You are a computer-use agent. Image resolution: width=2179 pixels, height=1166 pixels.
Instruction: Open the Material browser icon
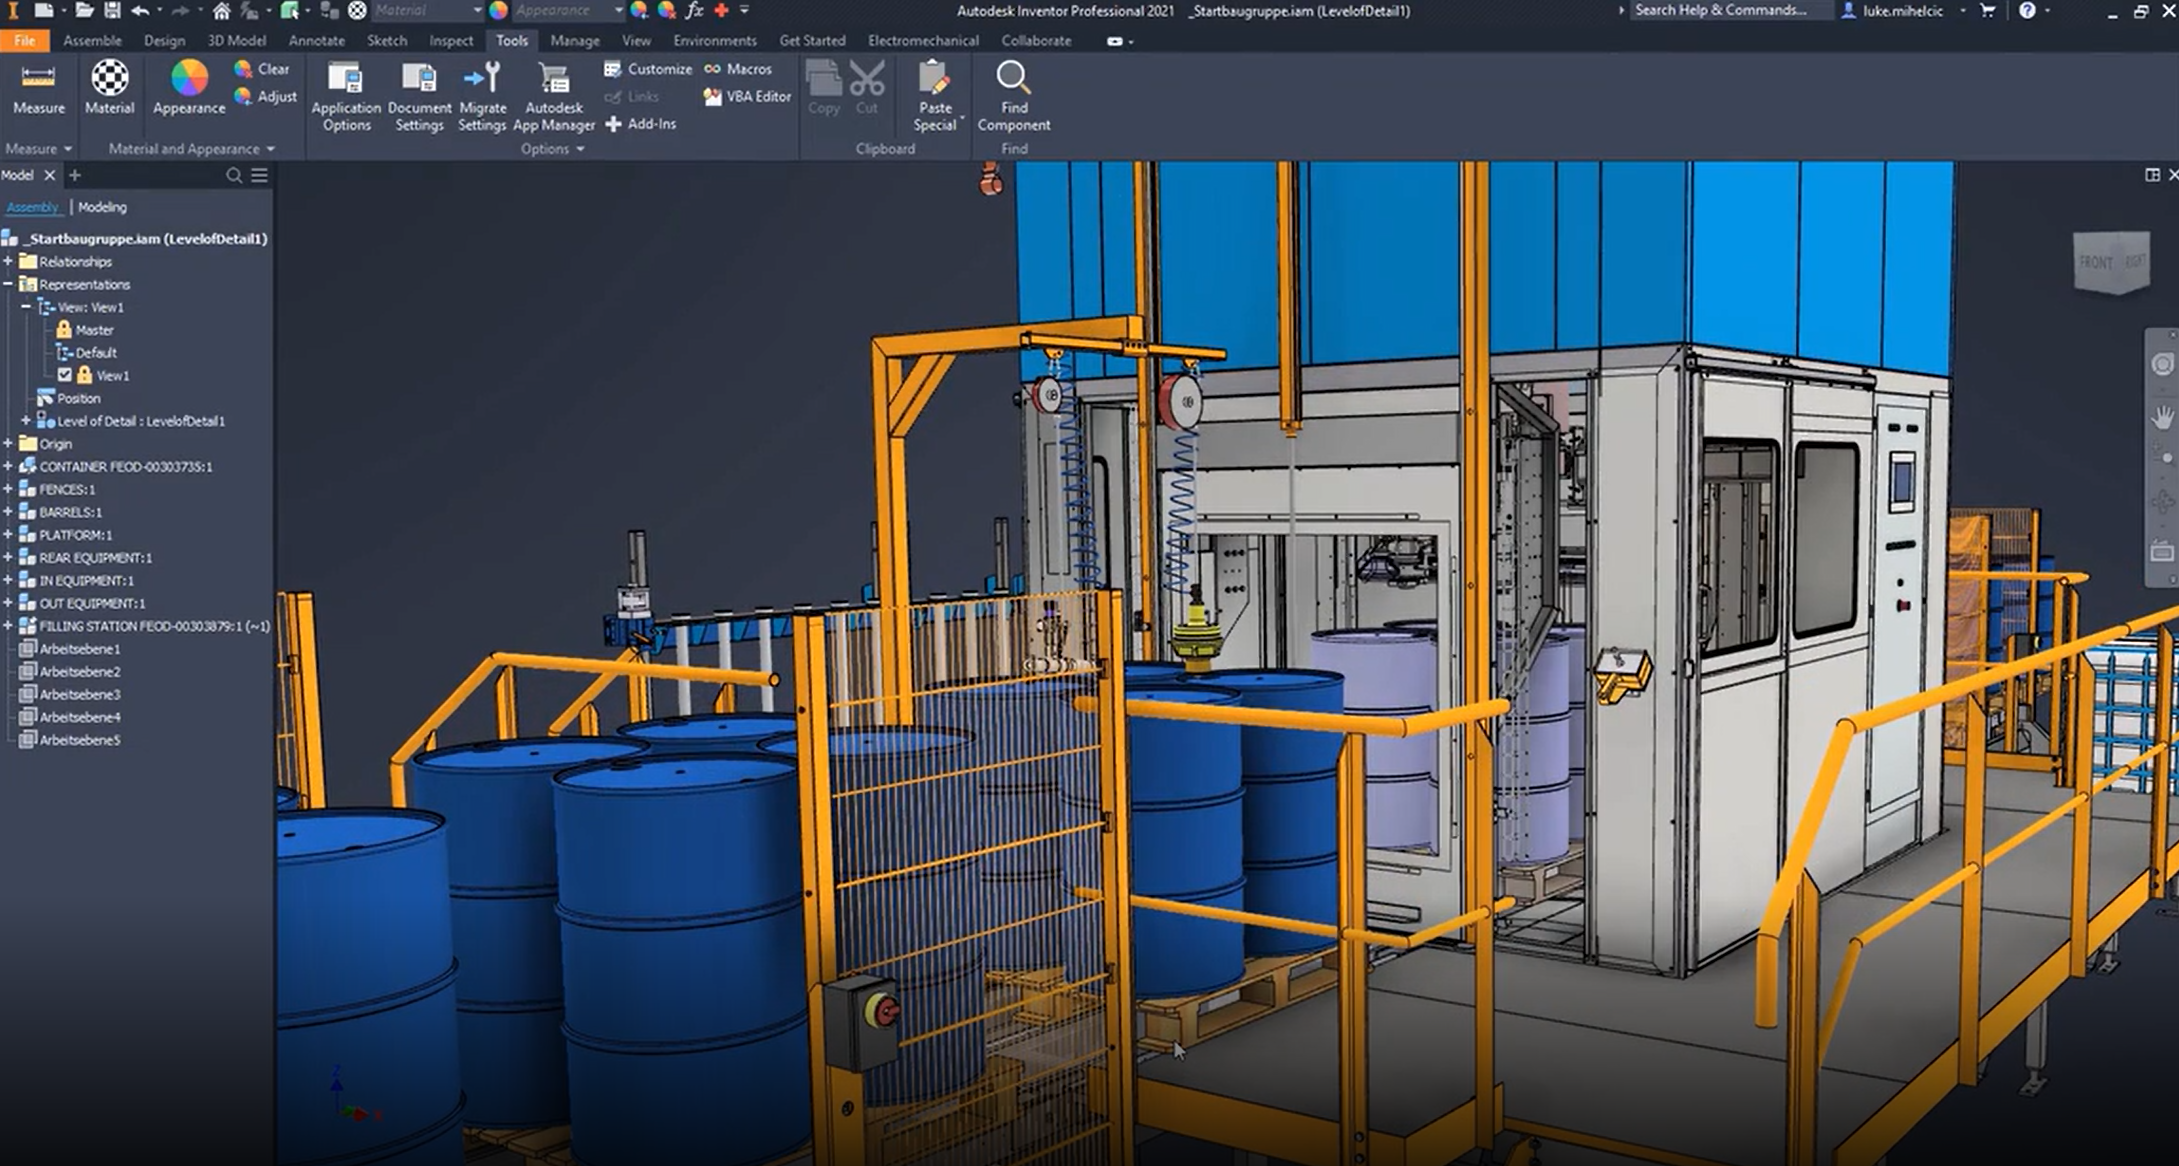109,78
